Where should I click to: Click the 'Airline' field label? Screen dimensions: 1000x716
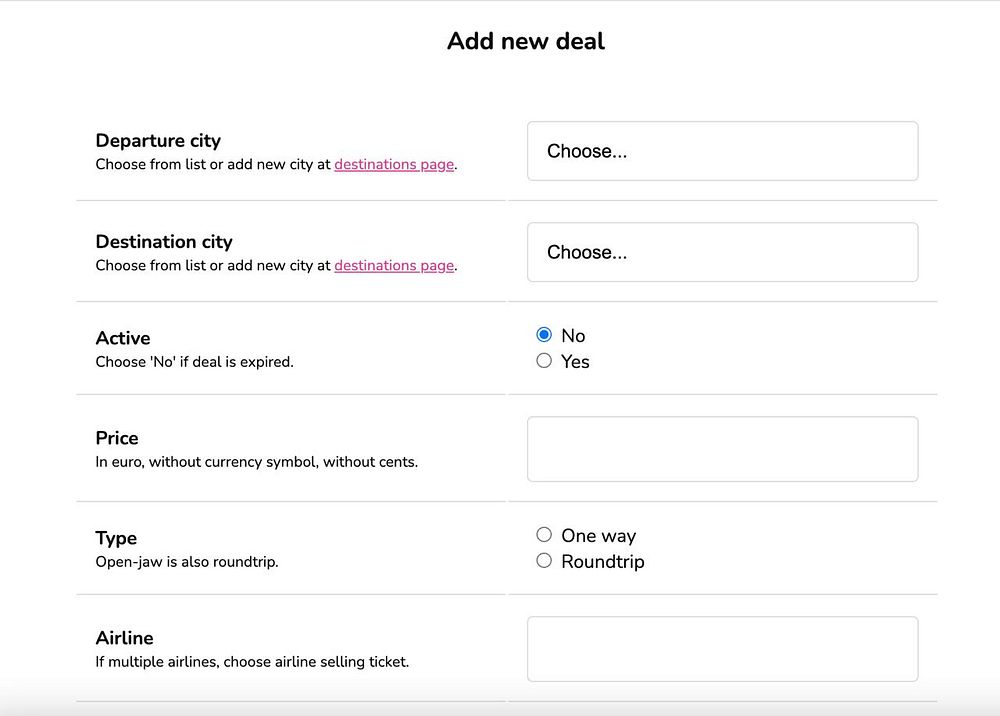[x=124, y=638]
